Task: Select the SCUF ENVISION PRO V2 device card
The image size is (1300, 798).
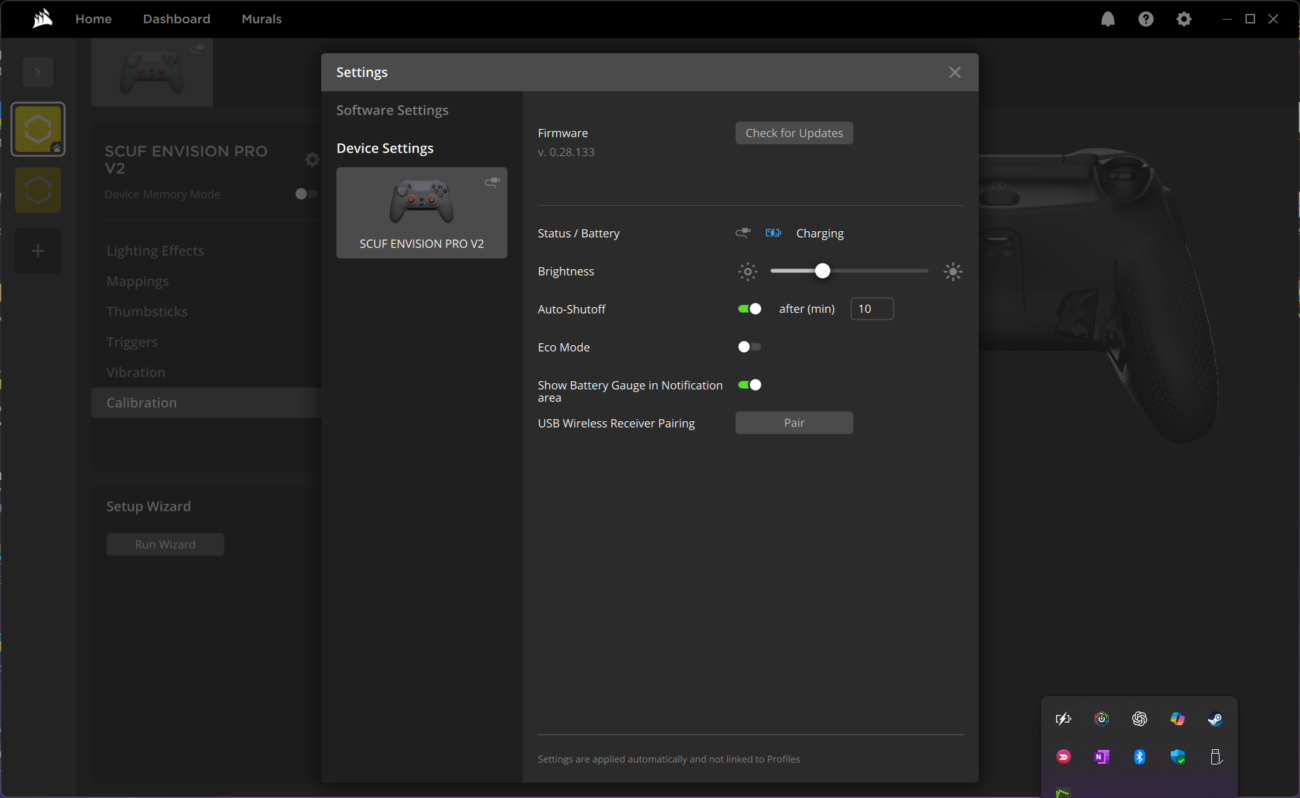Action: (x=422, y=212)
